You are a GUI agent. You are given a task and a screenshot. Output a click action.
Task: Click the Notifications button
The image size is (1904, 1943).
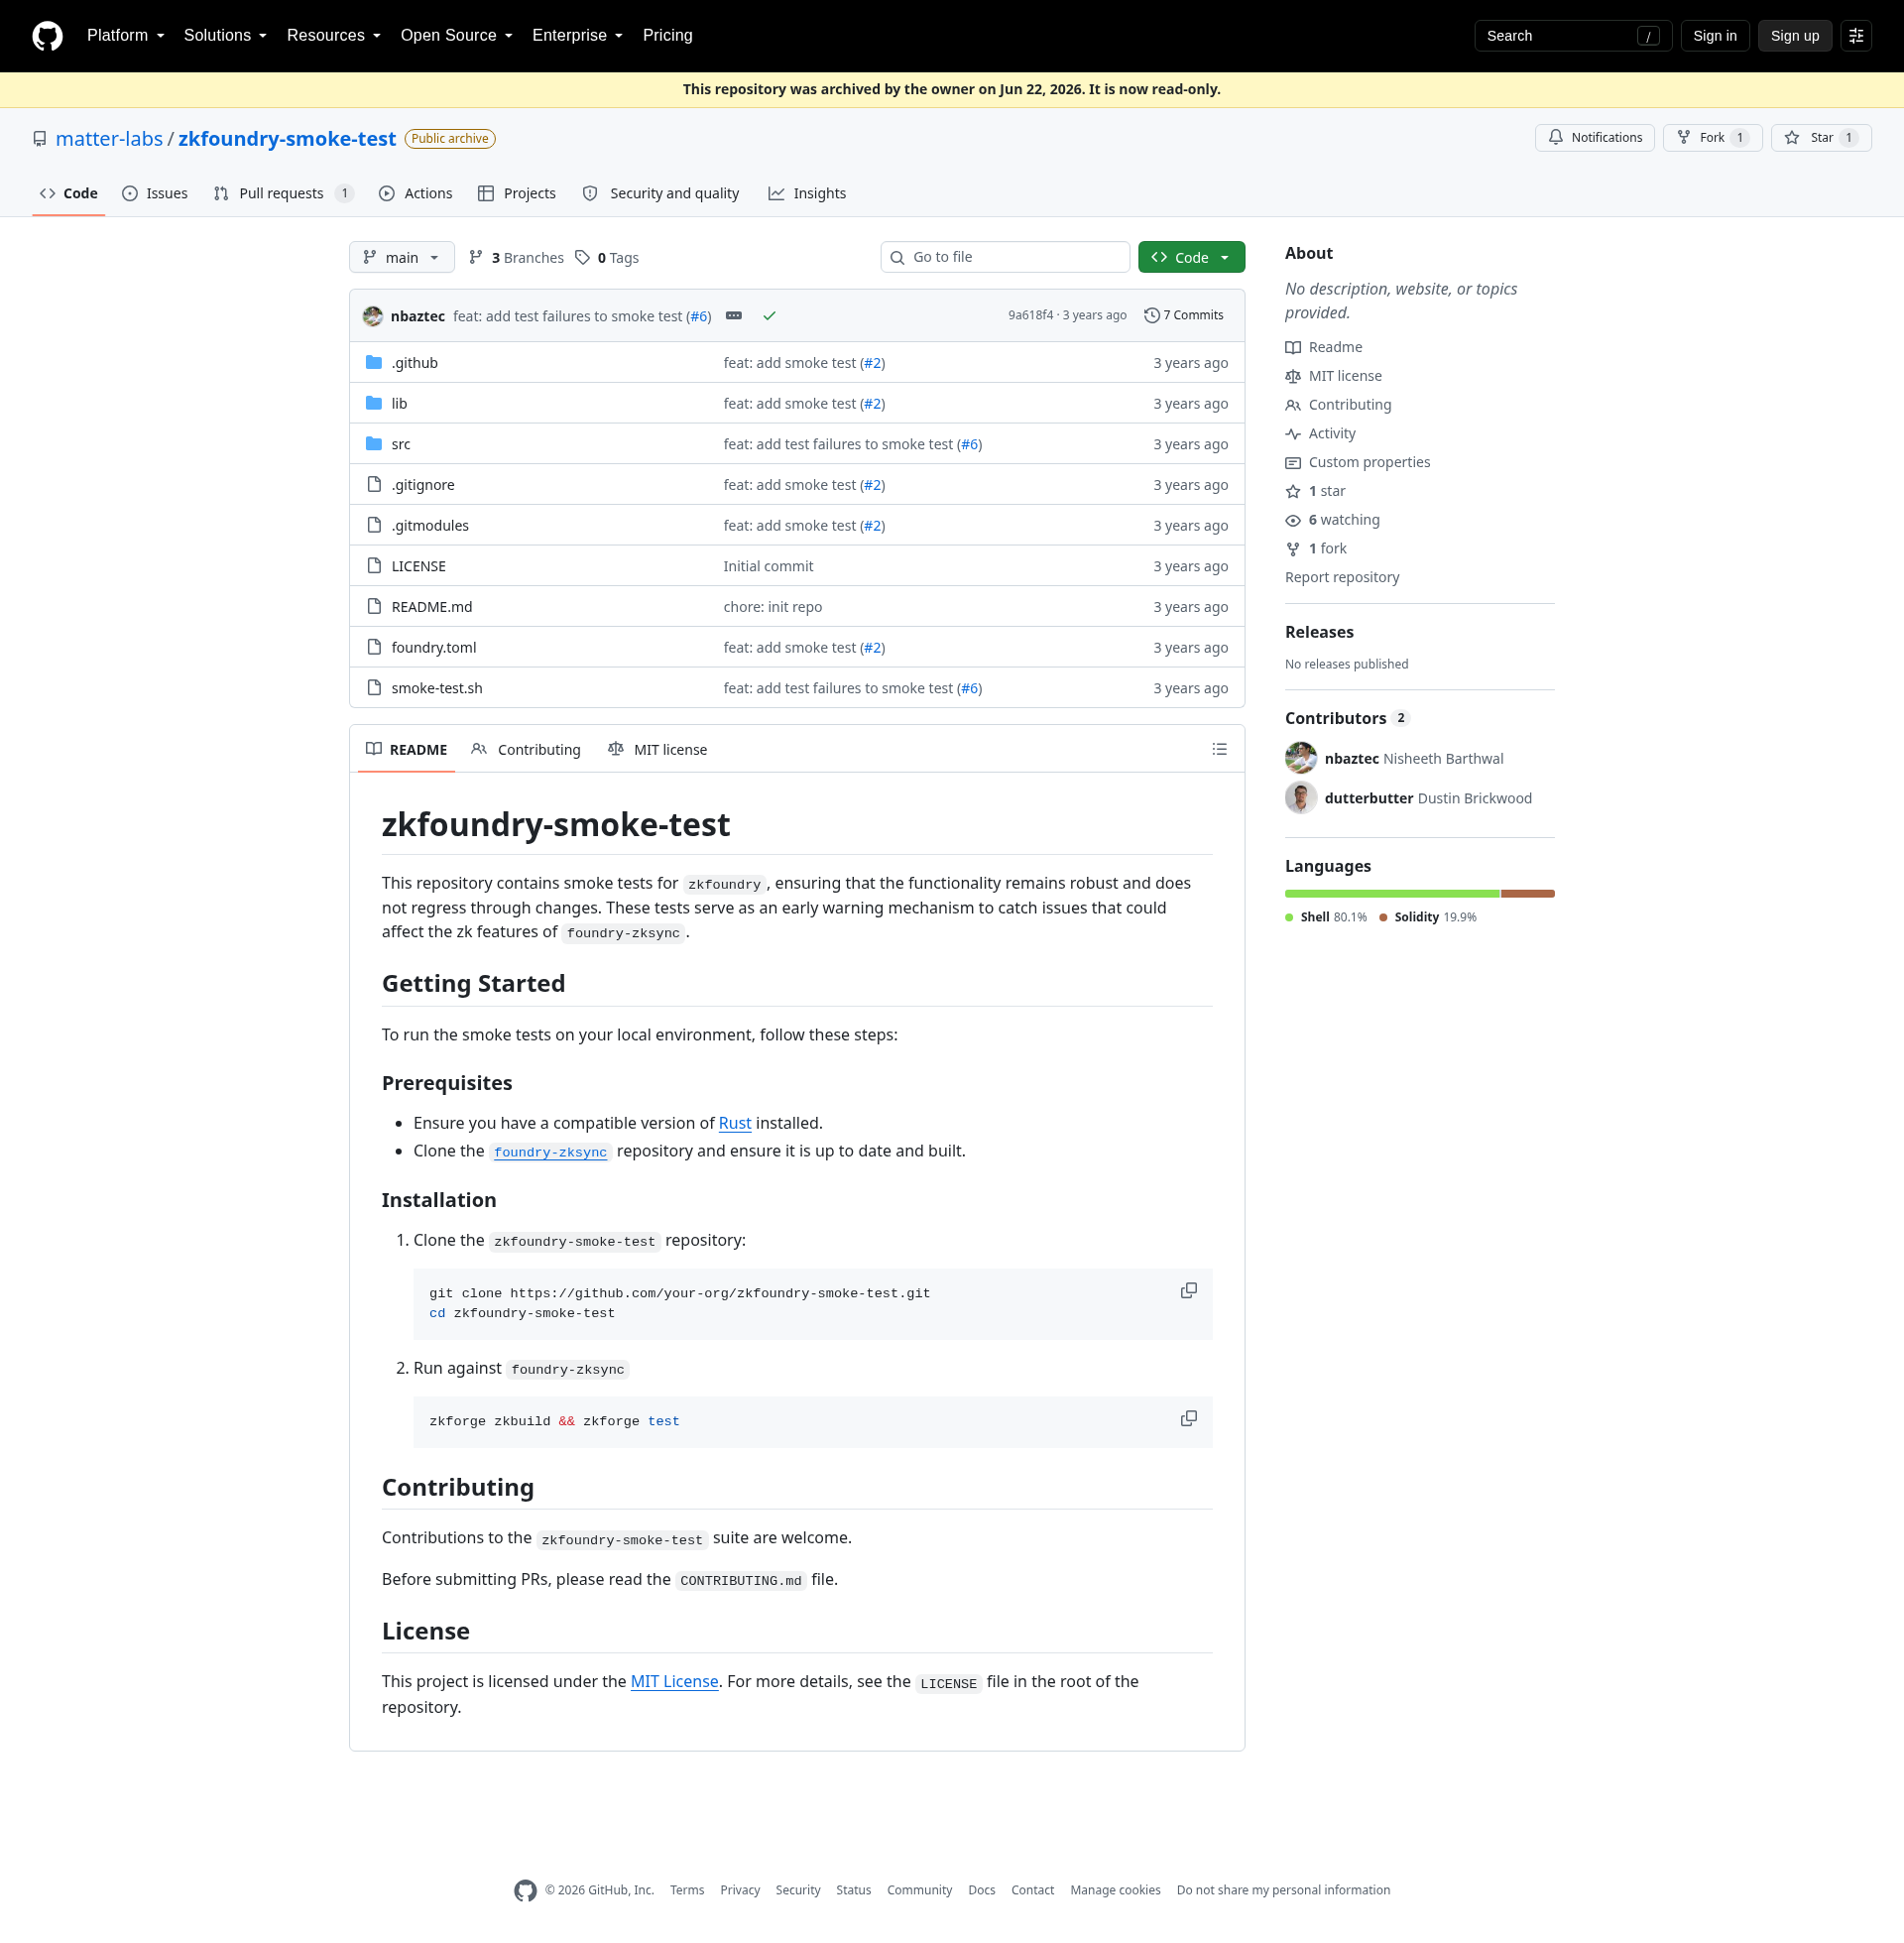(x=1595, y=138)
